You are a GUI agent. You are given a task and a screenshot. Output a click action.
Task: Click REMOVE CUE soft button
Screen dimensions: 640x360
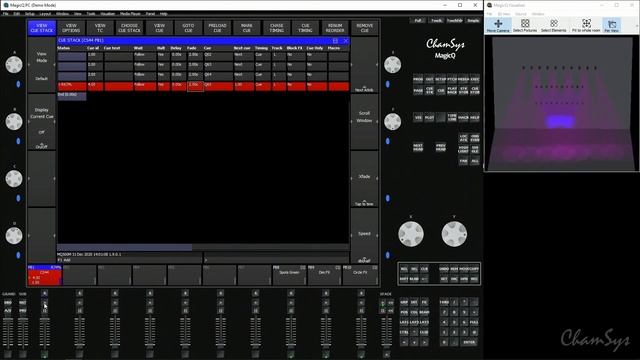[364, 28]
